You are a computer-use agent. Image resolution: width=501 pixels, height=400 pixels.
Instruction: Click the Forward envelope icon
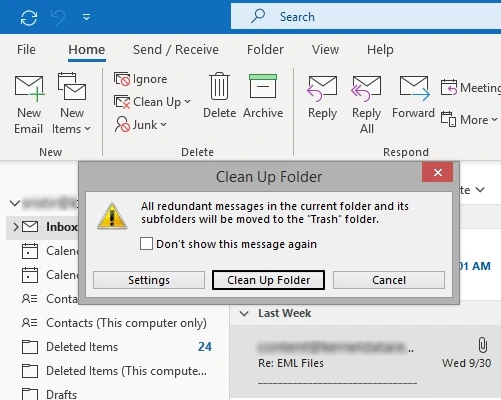[414, 88]
